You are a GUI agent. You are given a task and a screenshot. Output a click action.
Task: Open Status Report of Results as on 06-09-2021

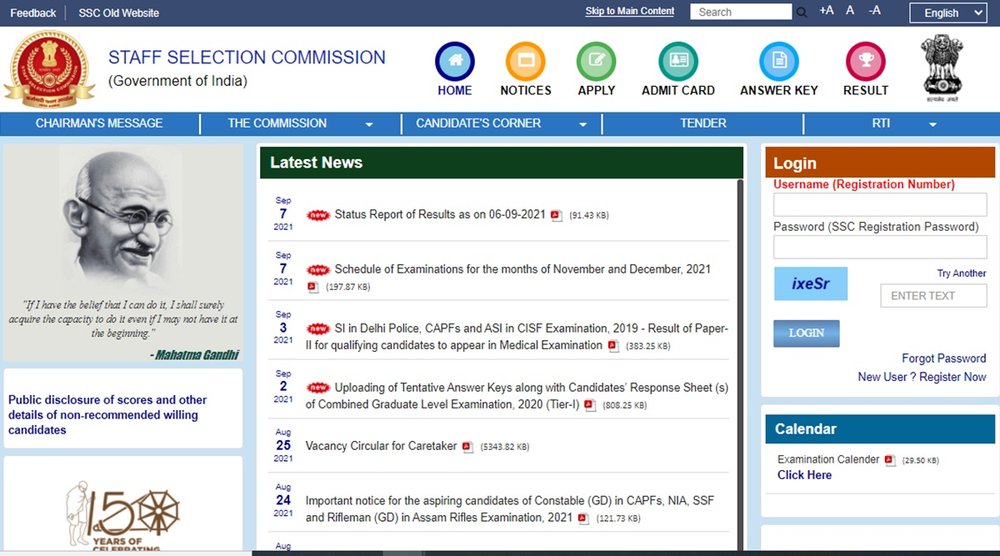(440, 215)
